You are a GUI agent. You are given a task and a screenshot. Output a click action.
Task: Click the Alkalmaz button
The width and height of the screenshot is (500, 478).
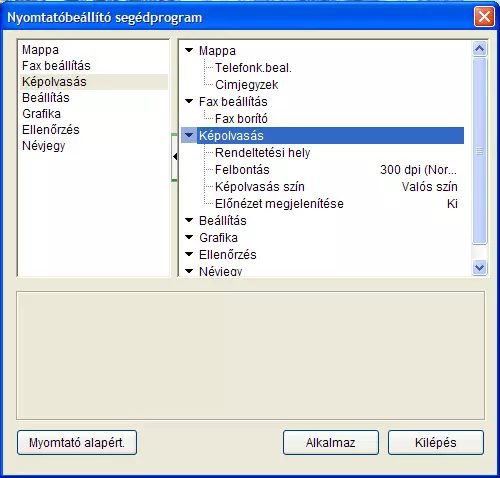click(331, 442)
